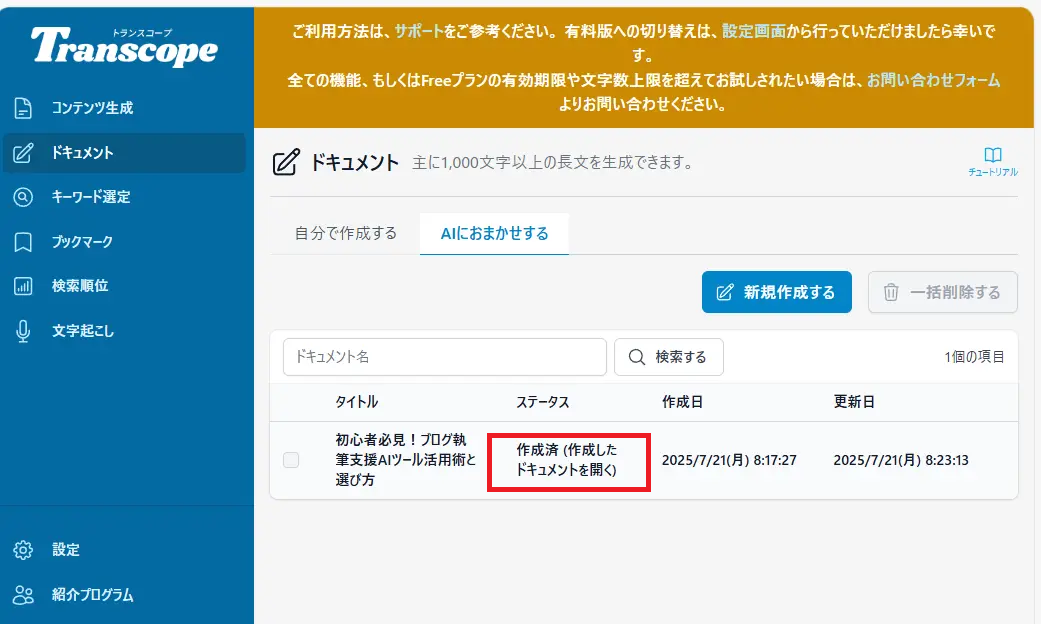This screenshot has height=624, width=1041.
Task: Open 設定 gear icon in sidebar
Action: pos(23,550)
